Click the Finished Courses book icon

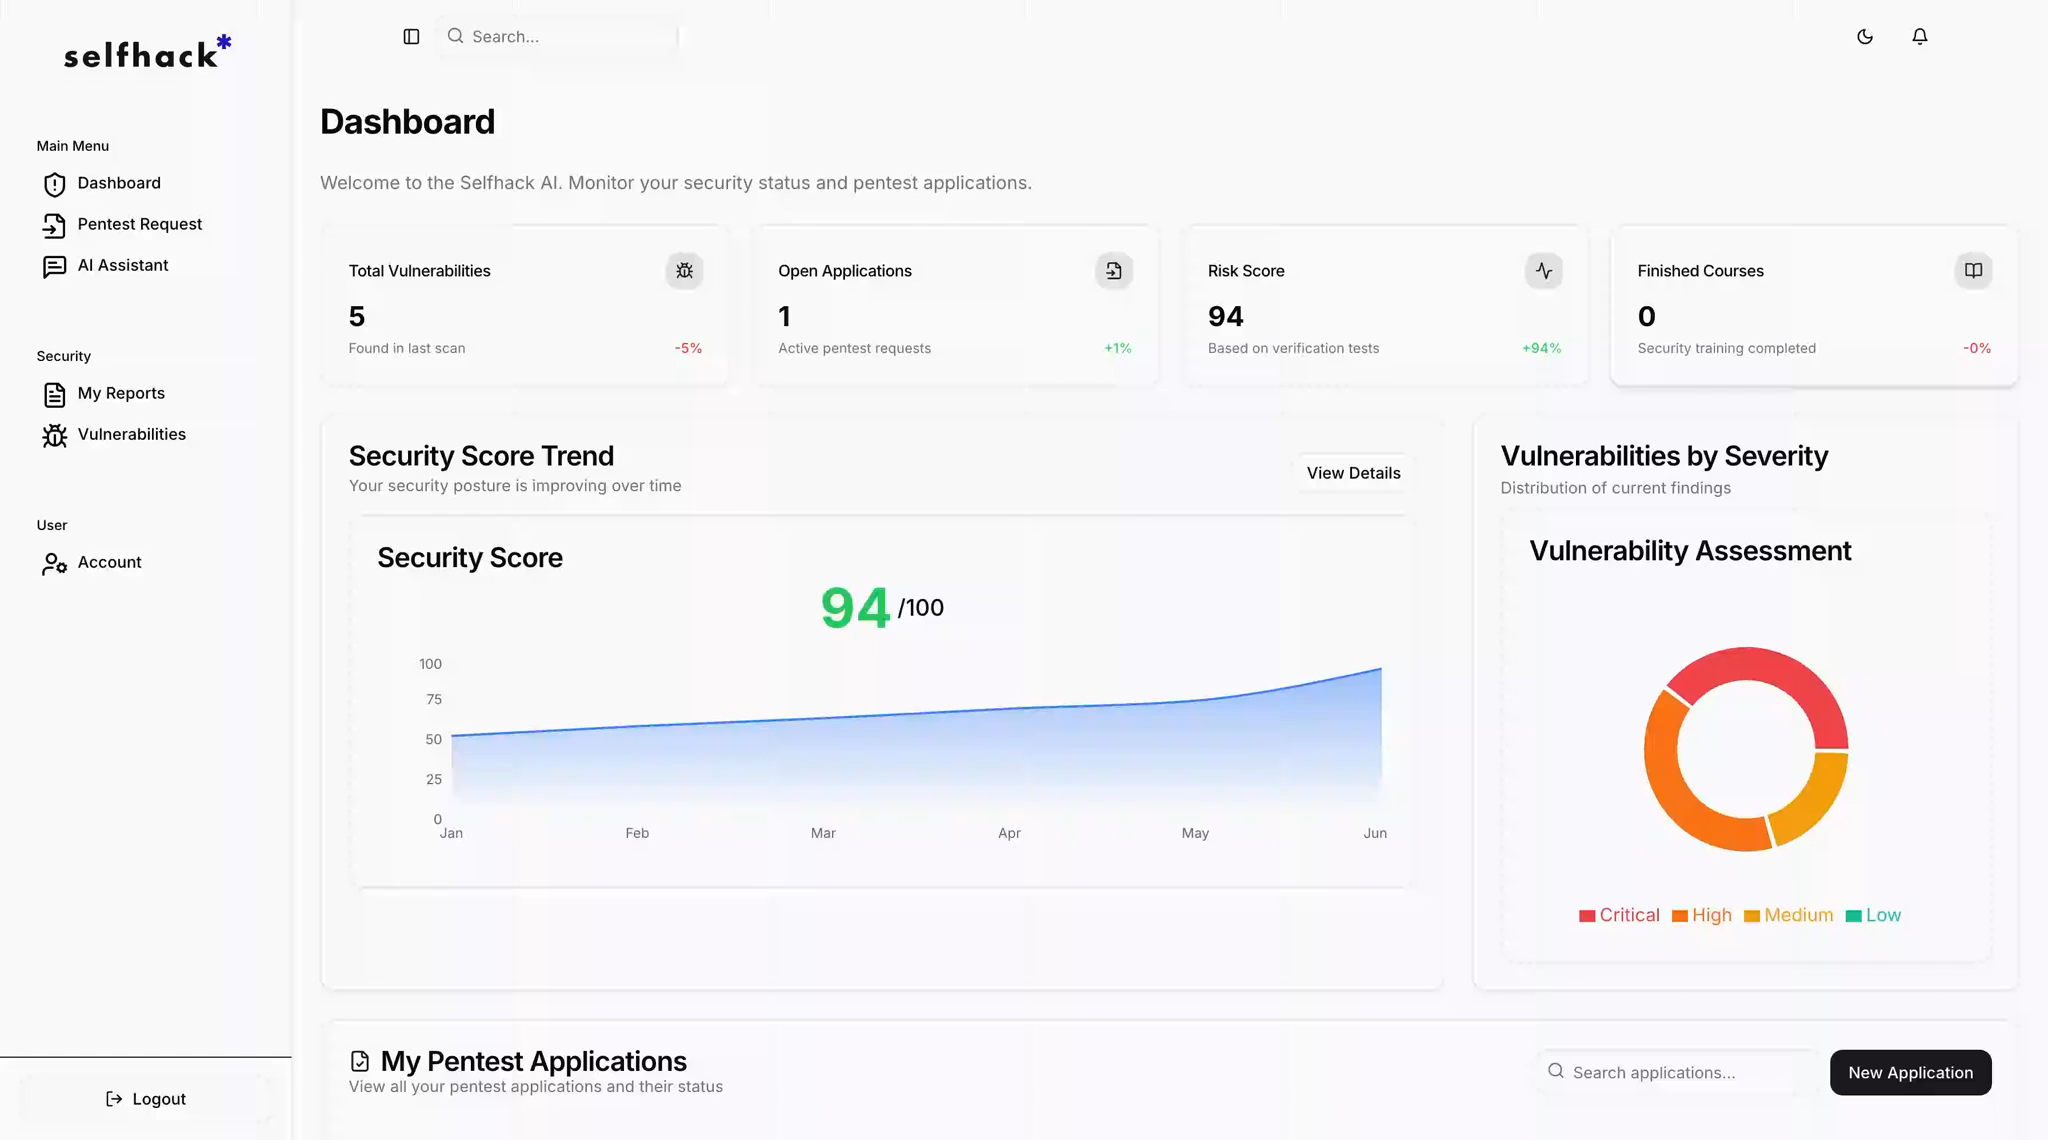pyautogui.click(x=1973, y=271)
